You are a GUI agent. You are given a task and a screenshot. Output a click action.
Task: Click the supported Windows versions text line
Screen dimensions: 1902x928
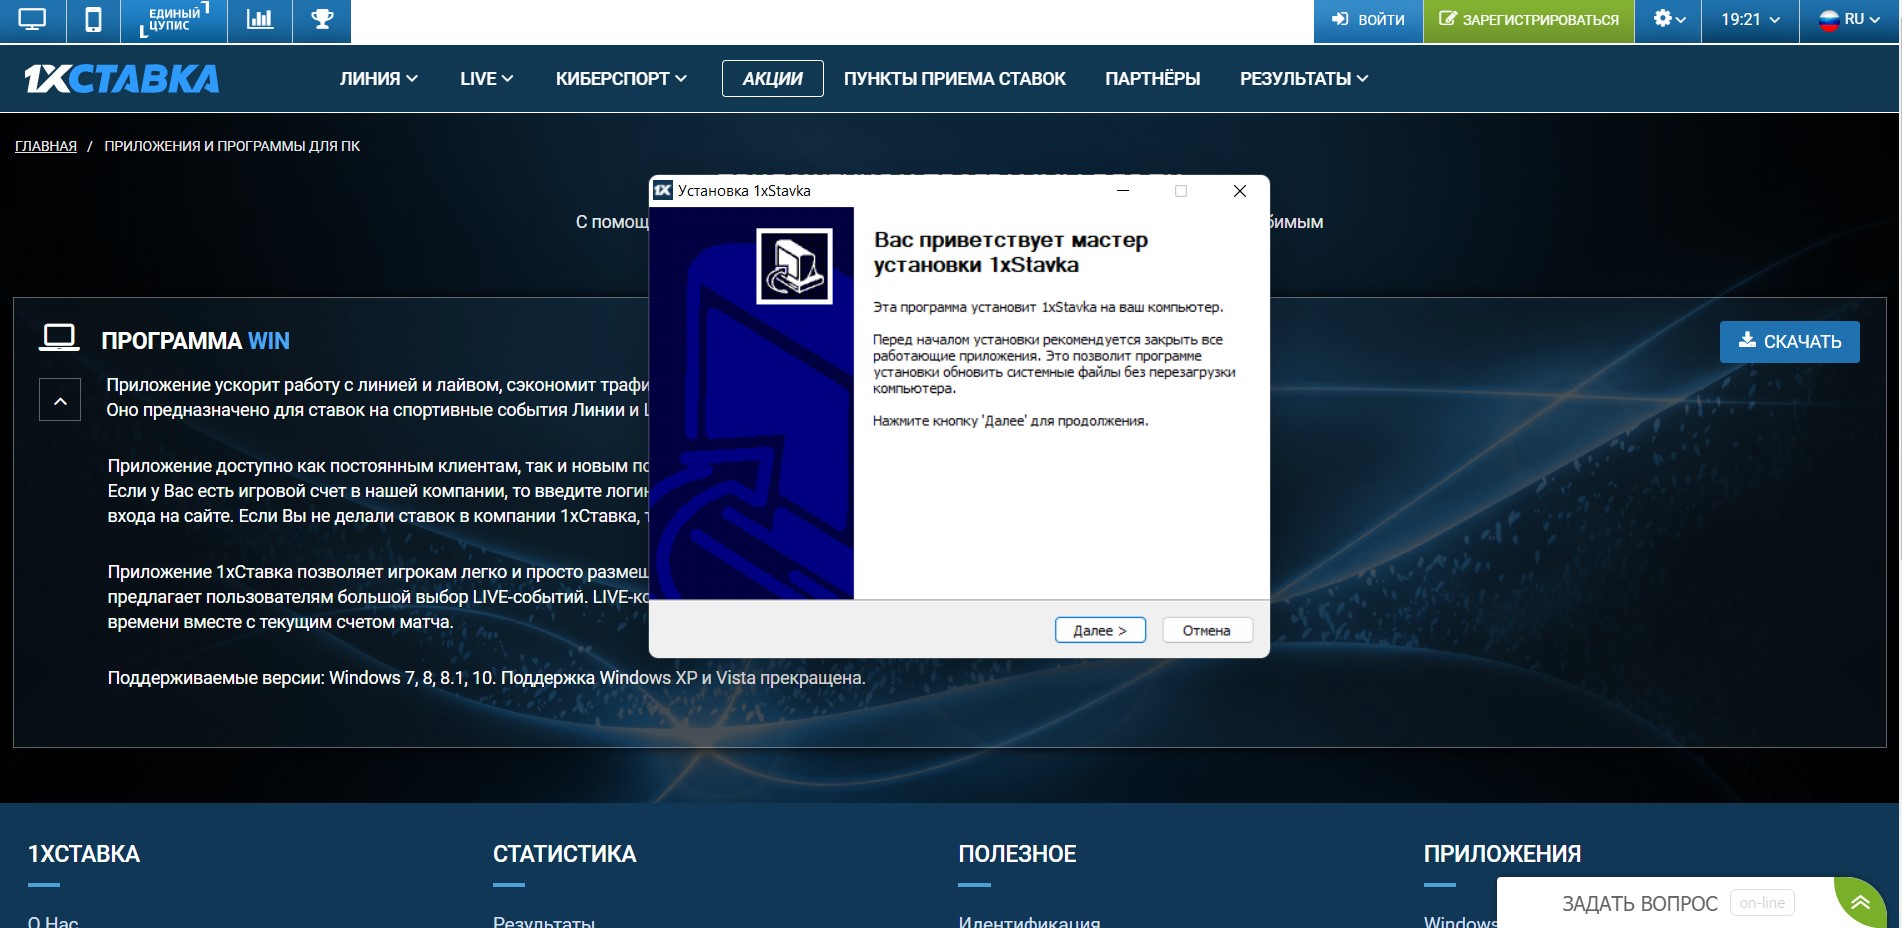coord(486,678)
